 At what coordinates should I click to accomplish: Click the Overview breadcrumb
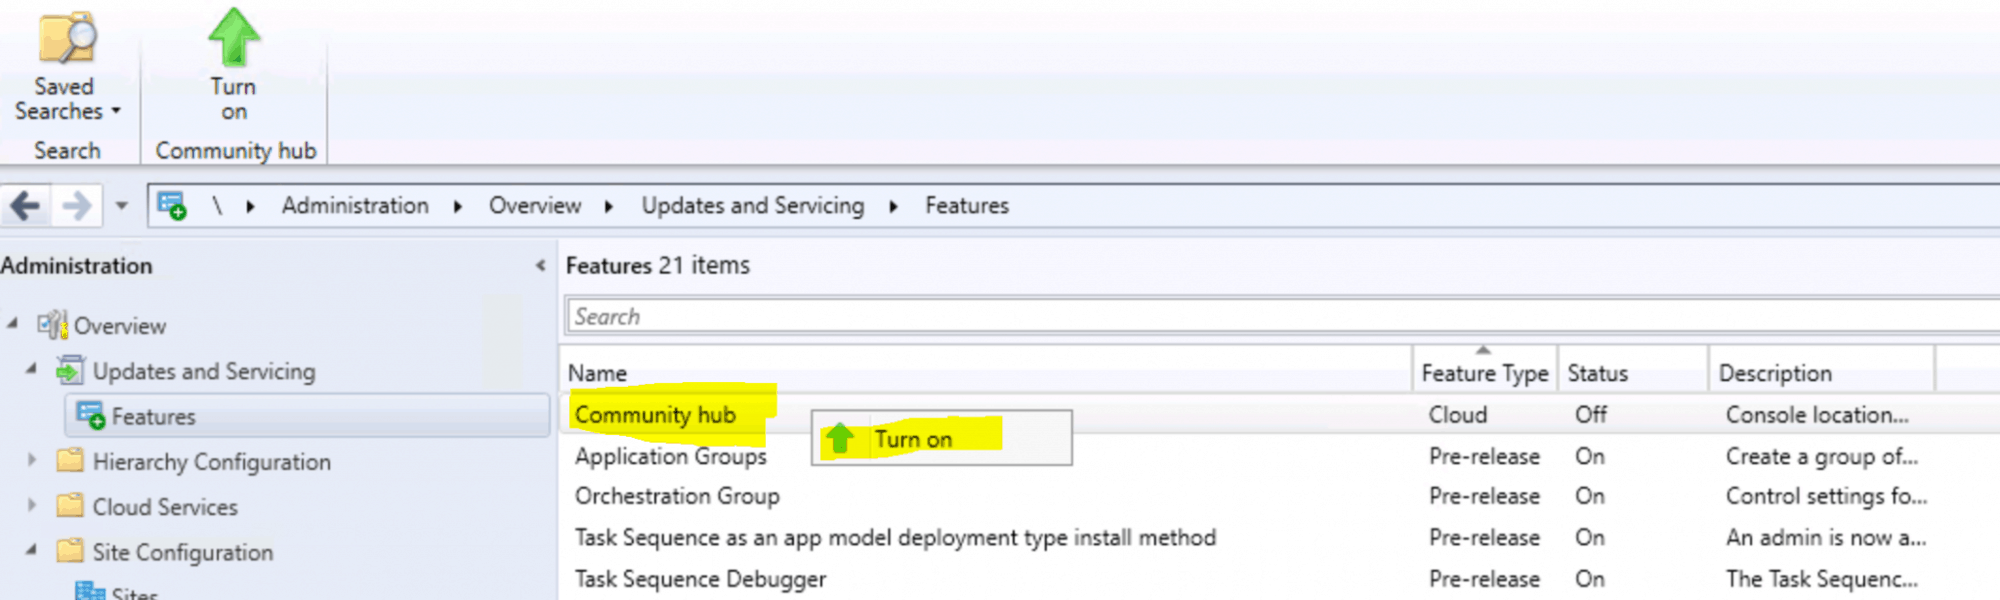click(535, 205)
